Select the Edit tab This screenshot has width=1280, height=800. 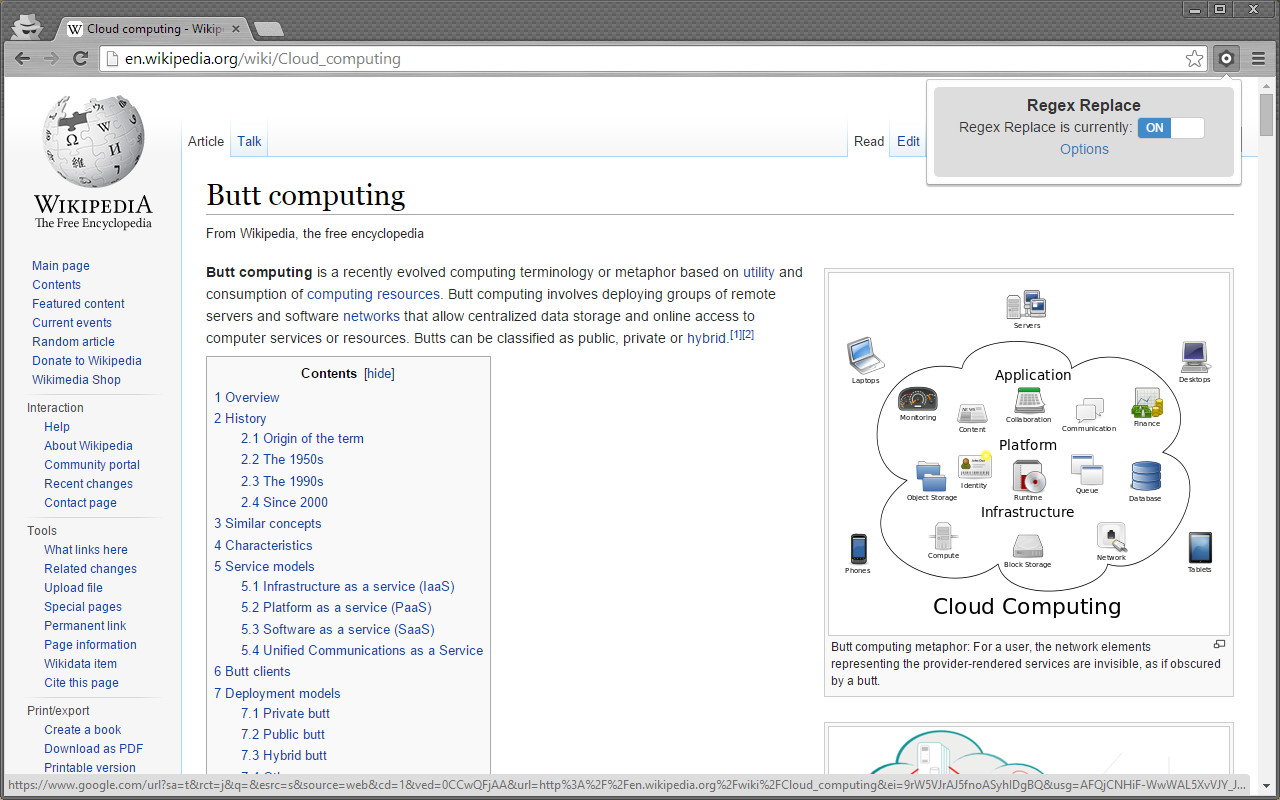(x=908, y=141)
